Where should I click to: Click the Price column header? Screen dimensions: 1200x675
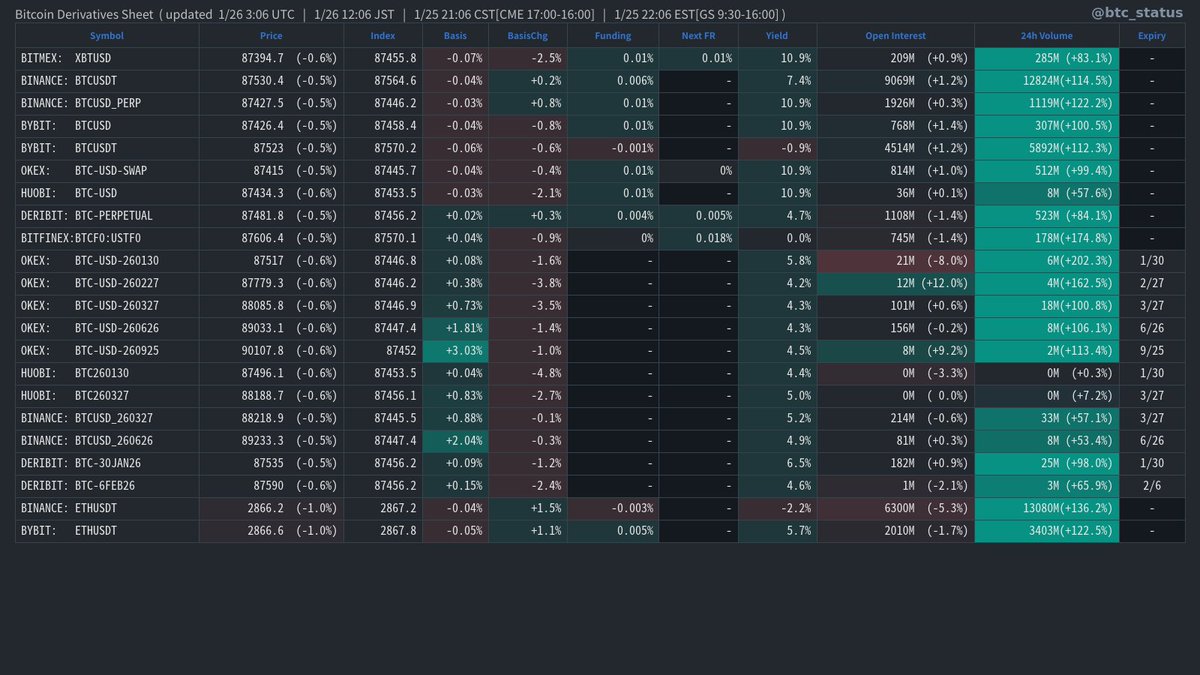pos(271,36)
